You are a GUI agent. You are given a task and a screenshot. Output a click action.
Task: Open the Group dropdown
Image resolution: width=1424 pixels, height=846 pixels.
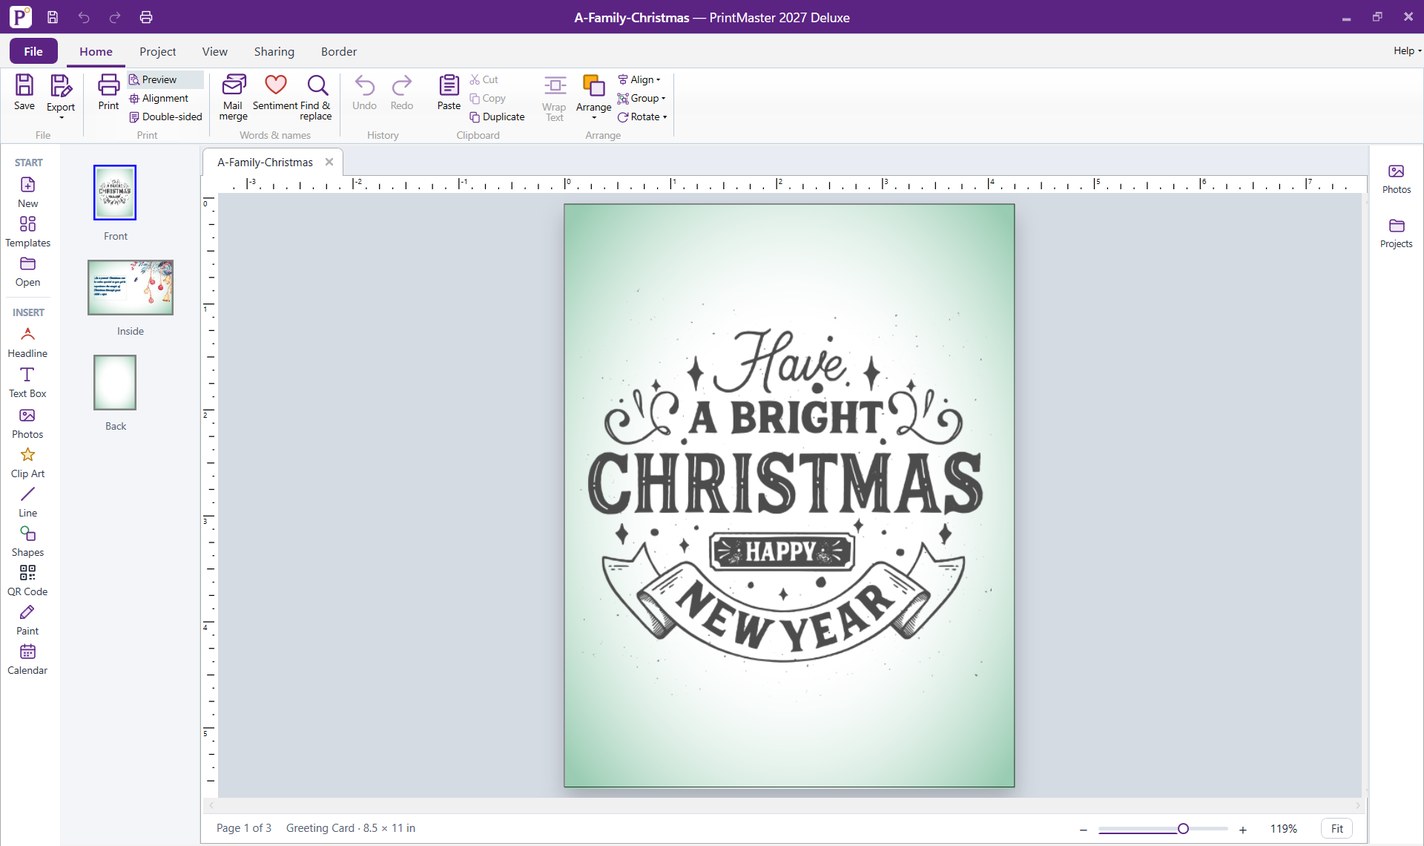641,98
